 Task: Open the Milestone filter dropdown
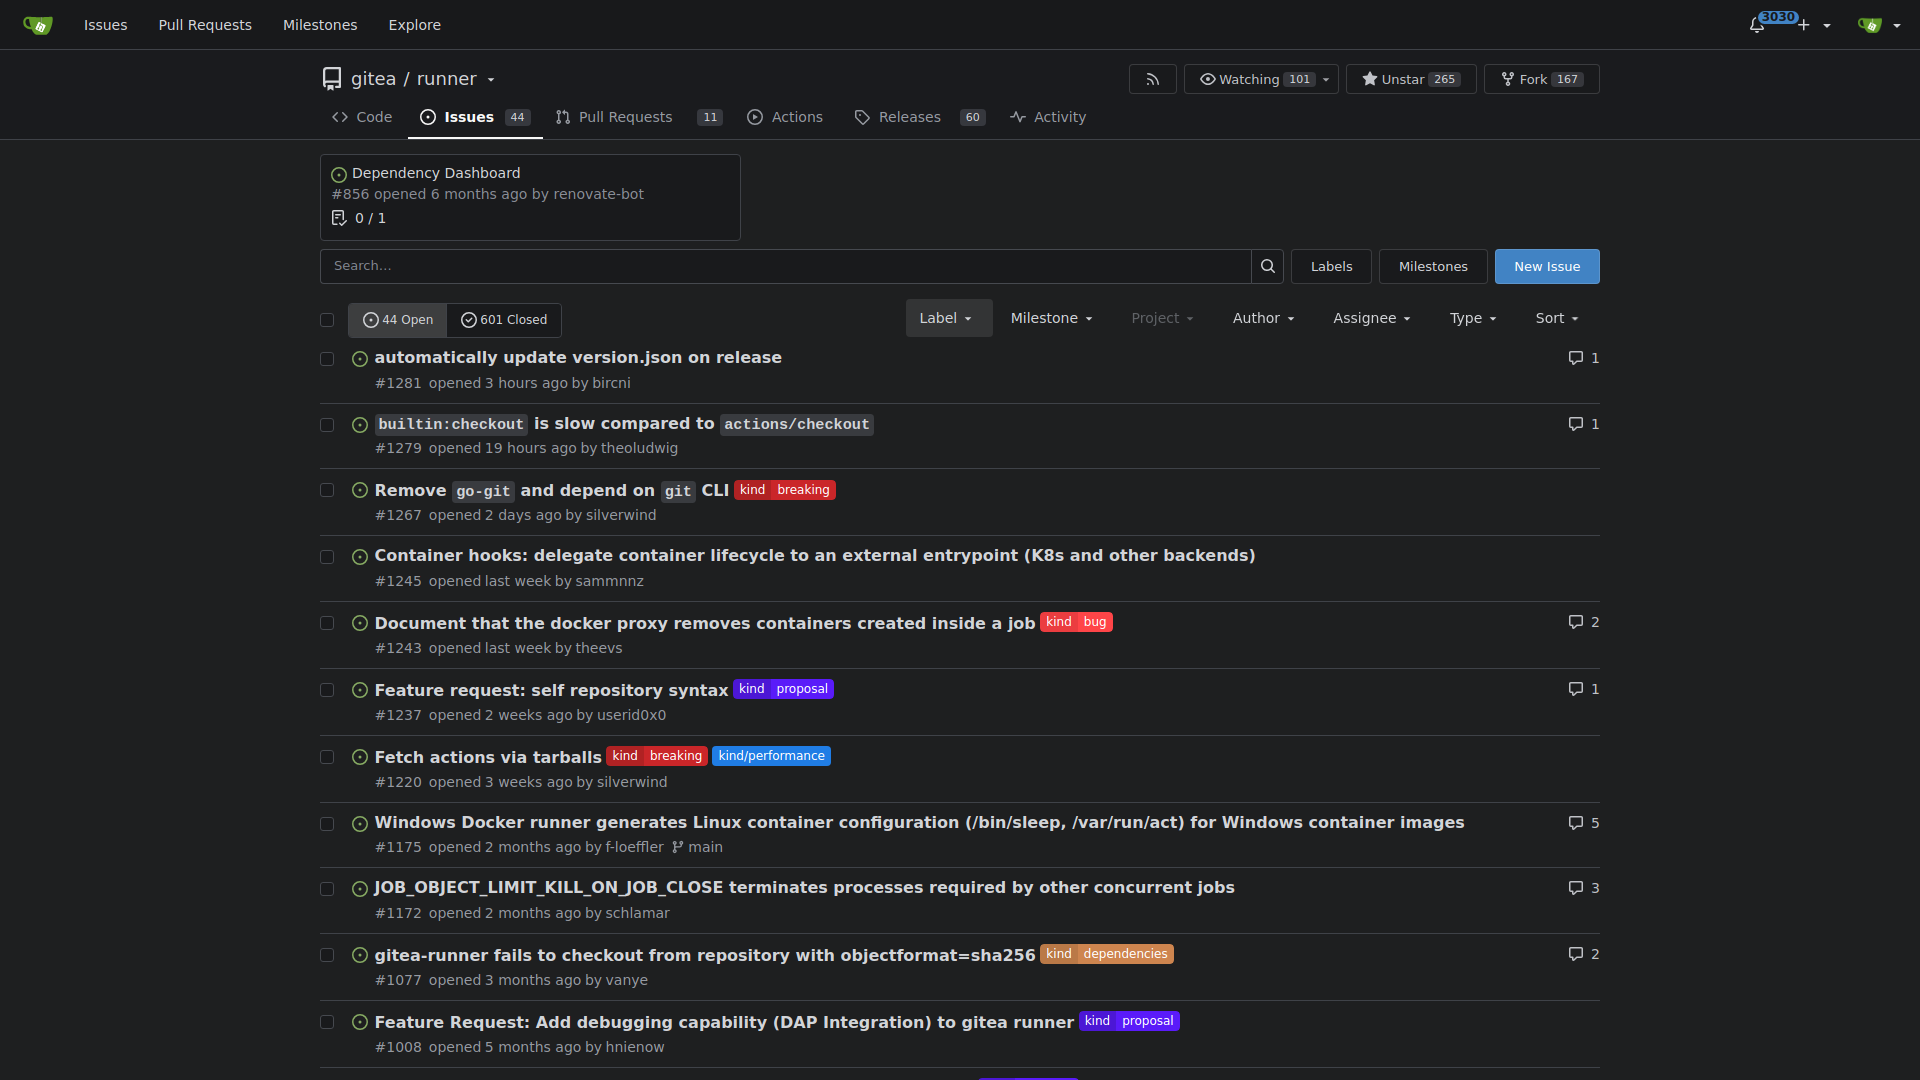pos(1051,318)
